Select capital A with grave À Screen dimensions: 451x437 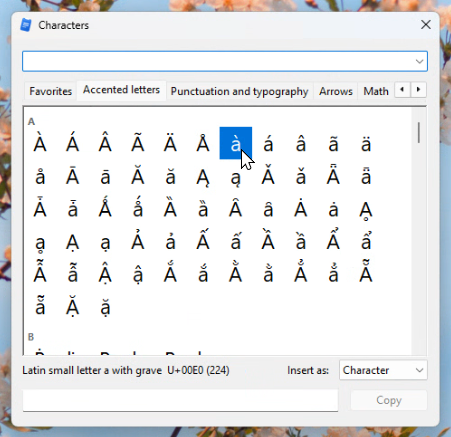40,143
